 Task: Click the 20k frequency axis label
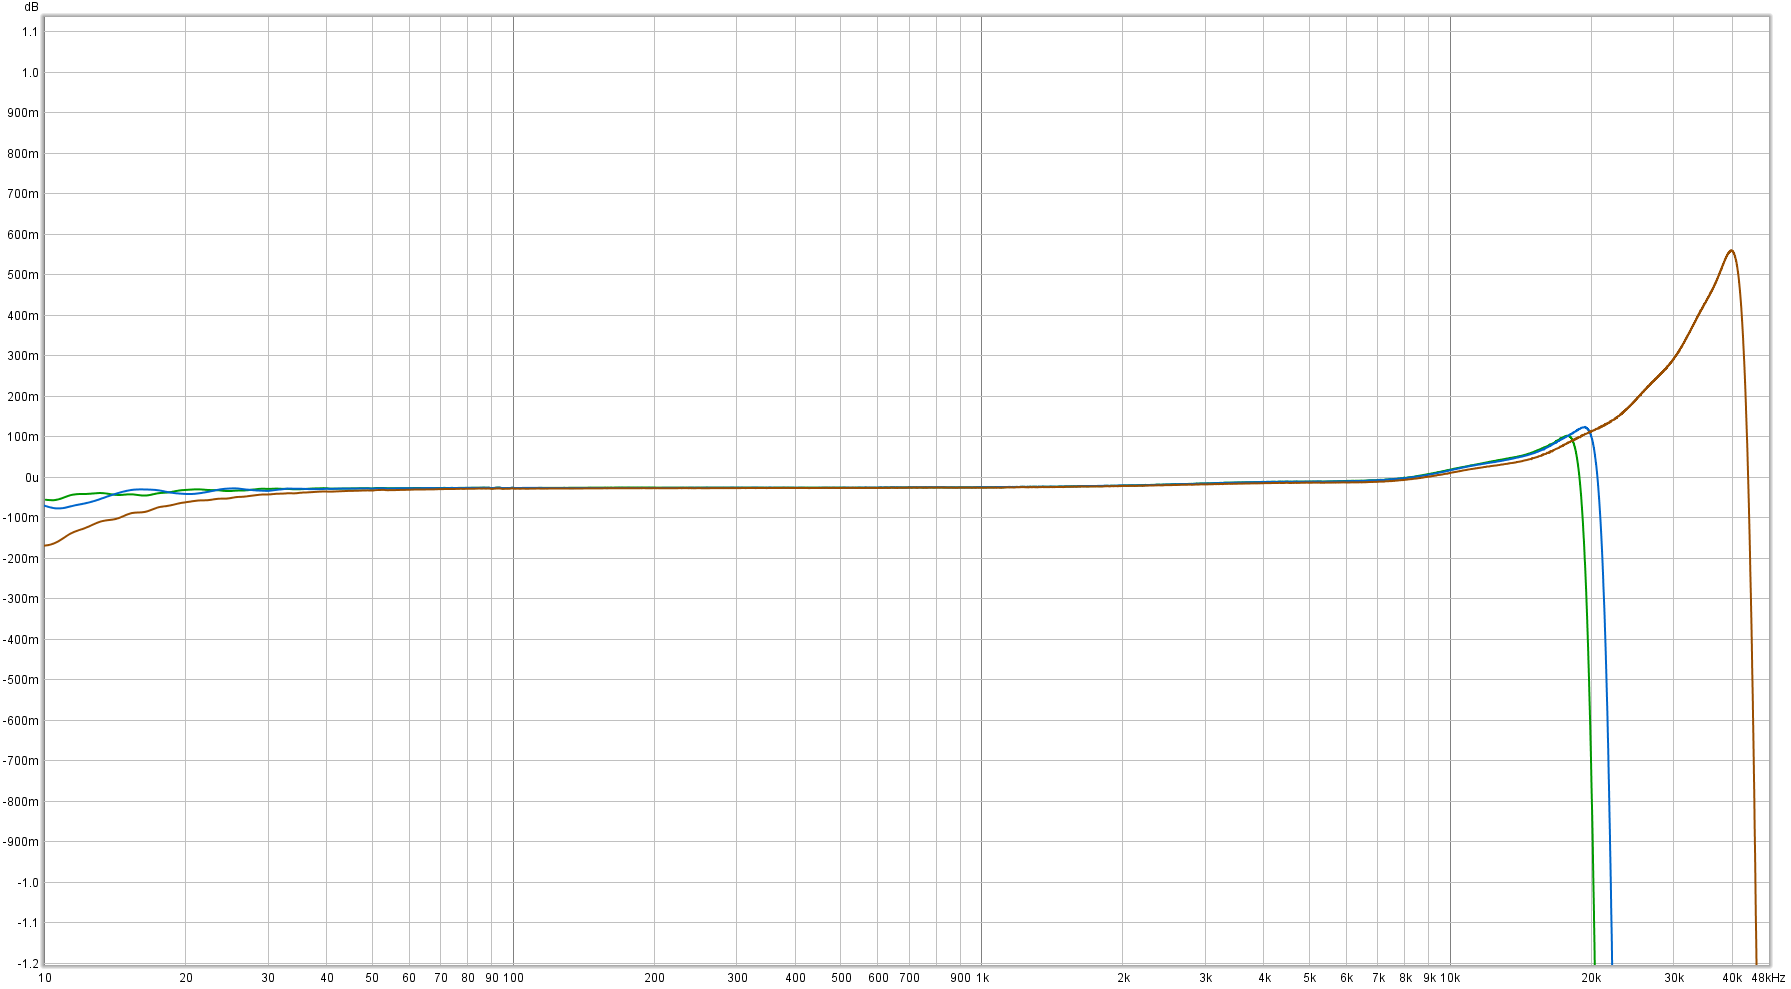[1591, 978]
